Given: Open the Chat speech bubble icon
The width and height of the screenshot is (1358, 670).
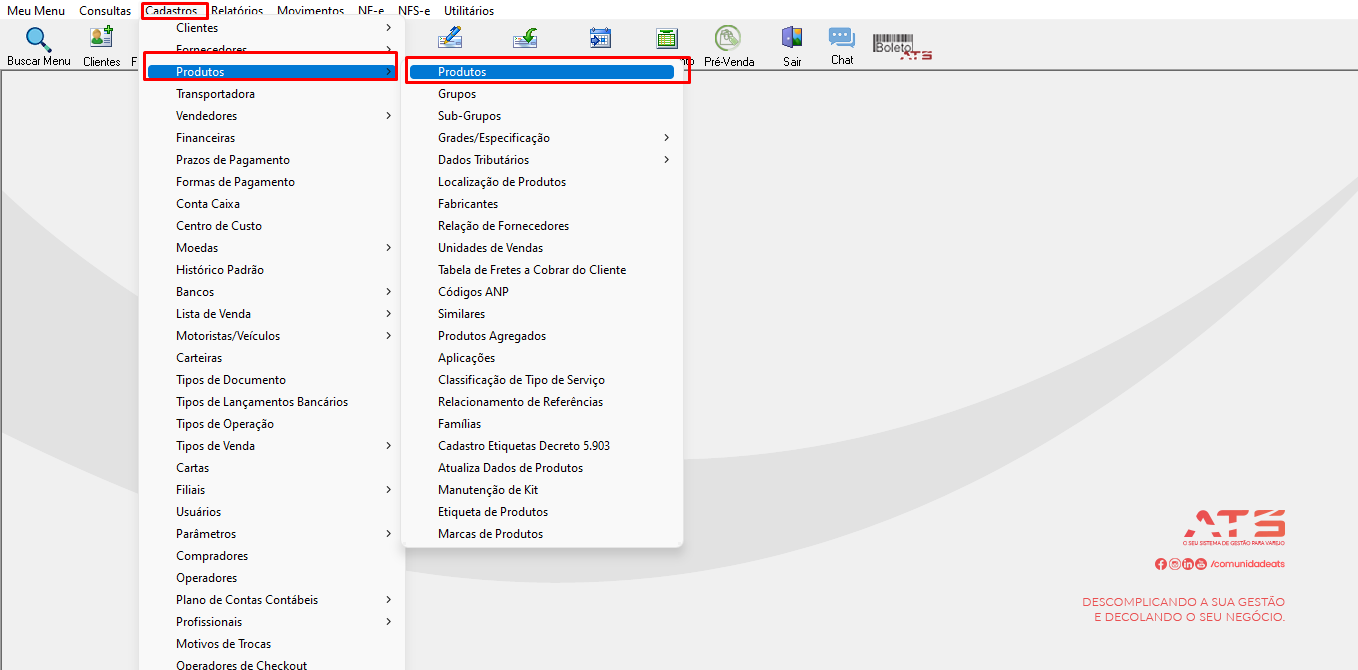Looking at the screenshot, I should tap(842, 38).
